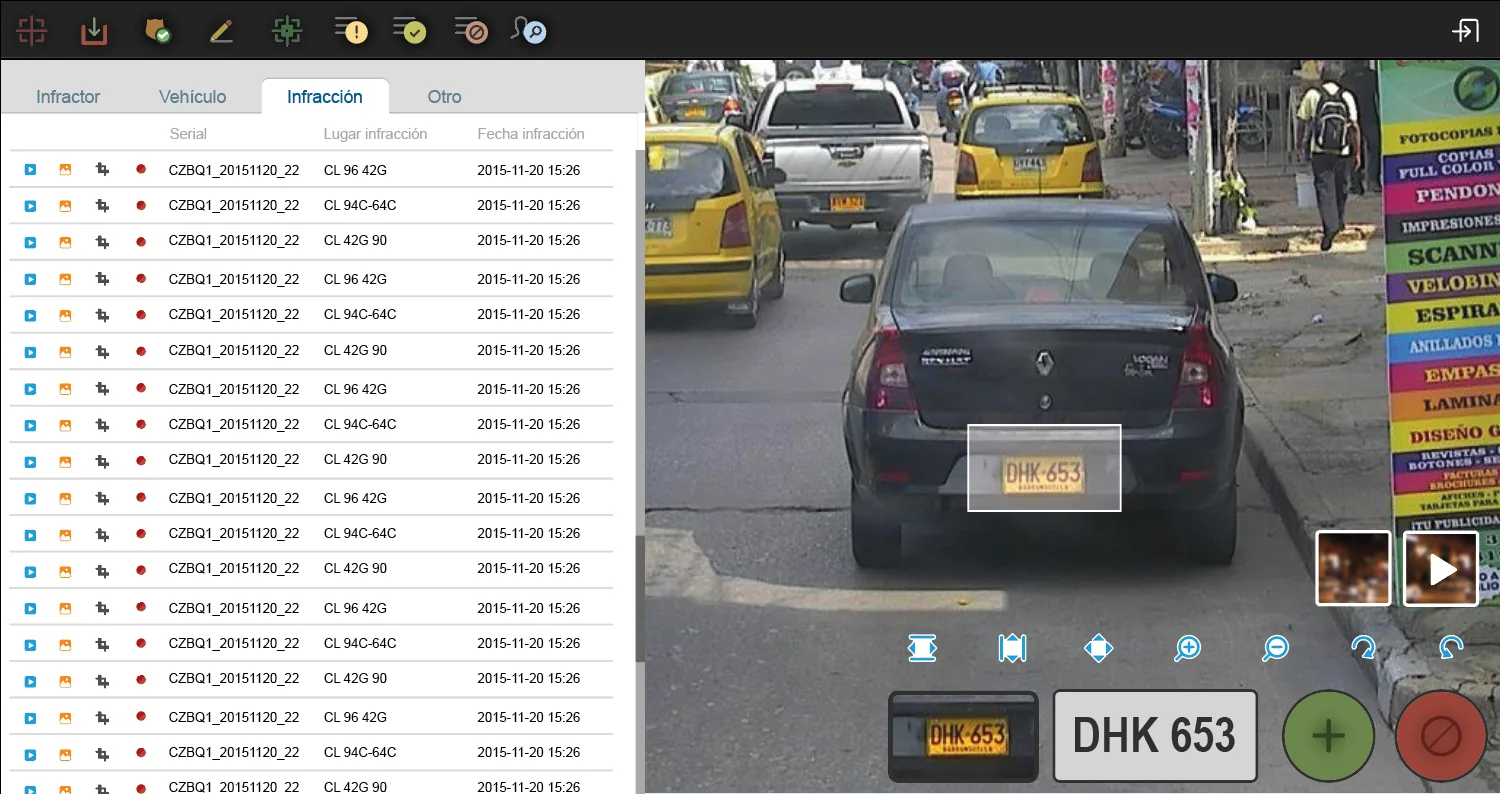Select the blurred photo thumbnail without play arrow
The width and height of the screenshot is (1500, 794).
click(x=1353, y=568)
